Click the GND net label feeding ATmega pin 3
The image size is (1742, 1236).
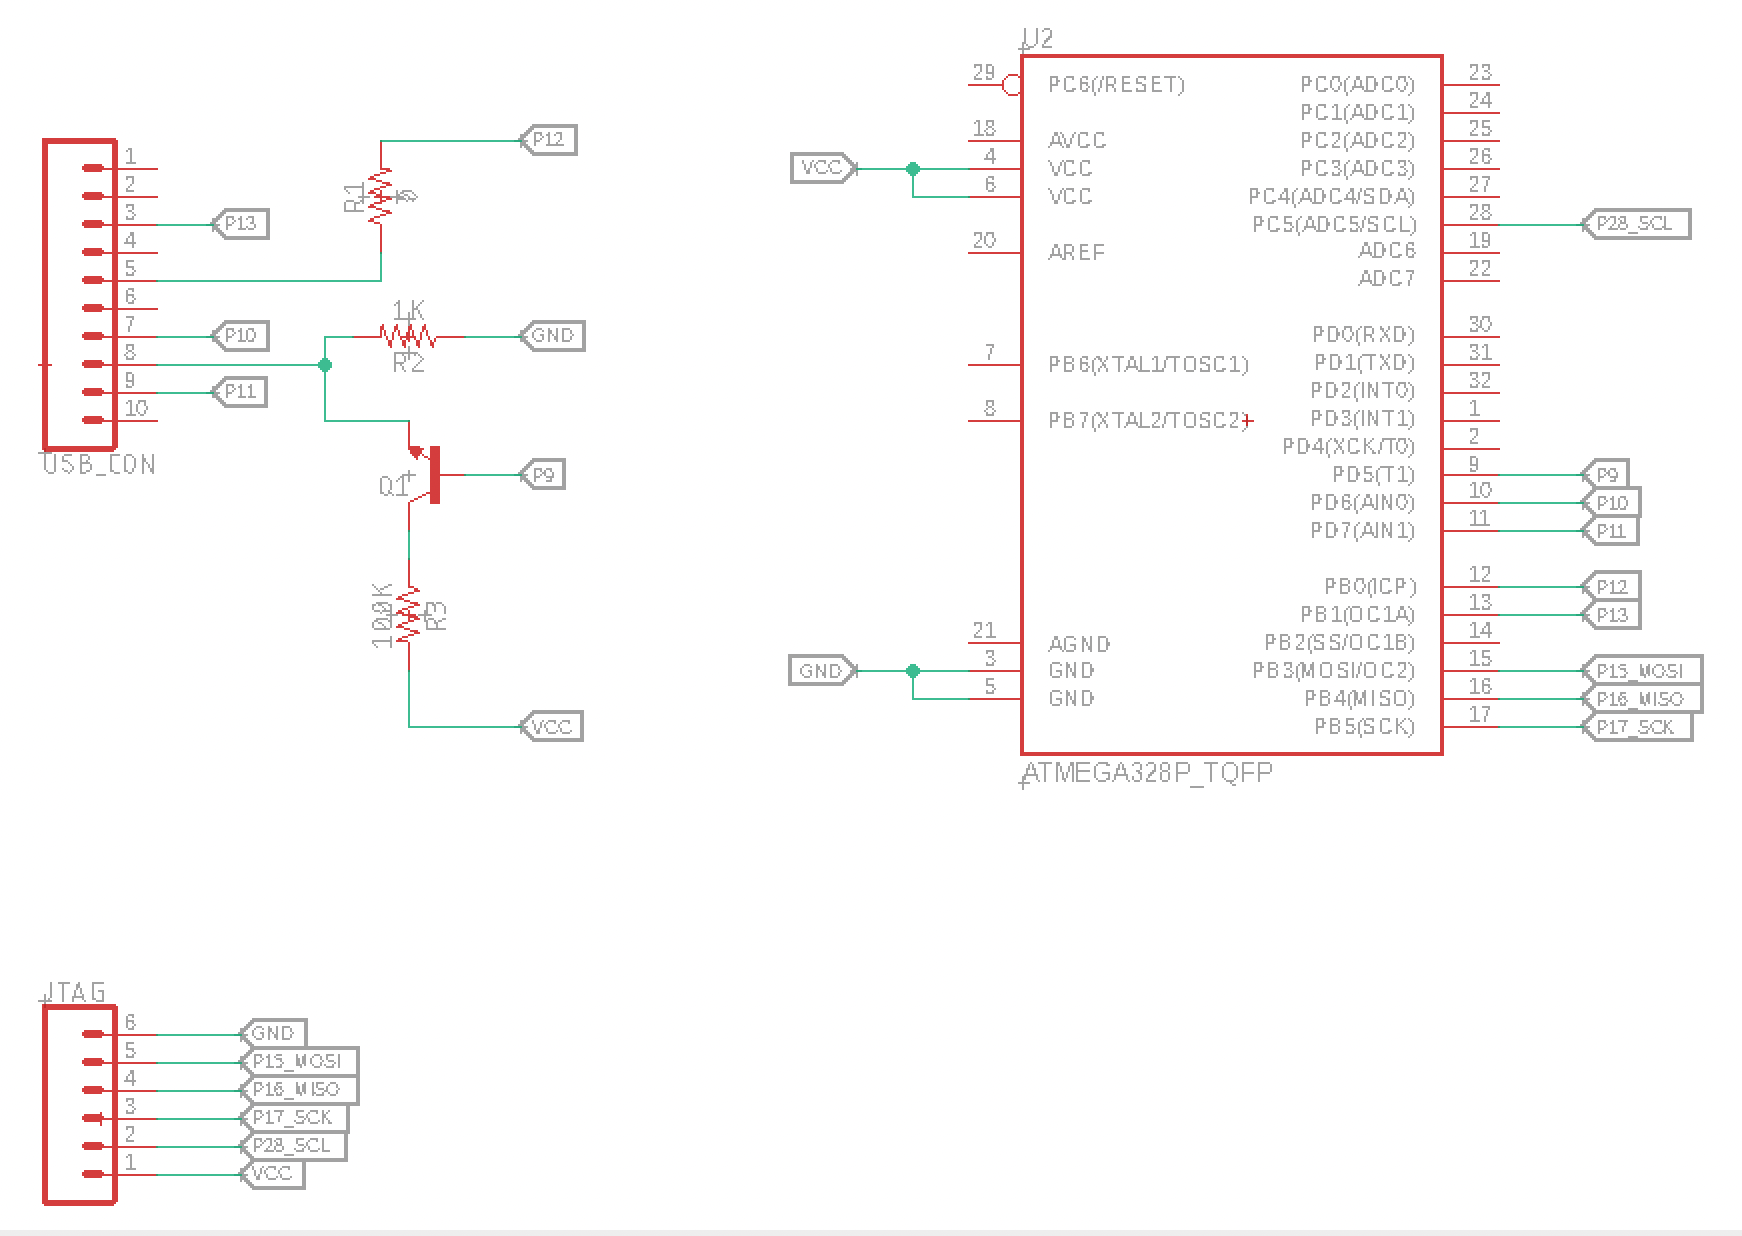point(823,671)
